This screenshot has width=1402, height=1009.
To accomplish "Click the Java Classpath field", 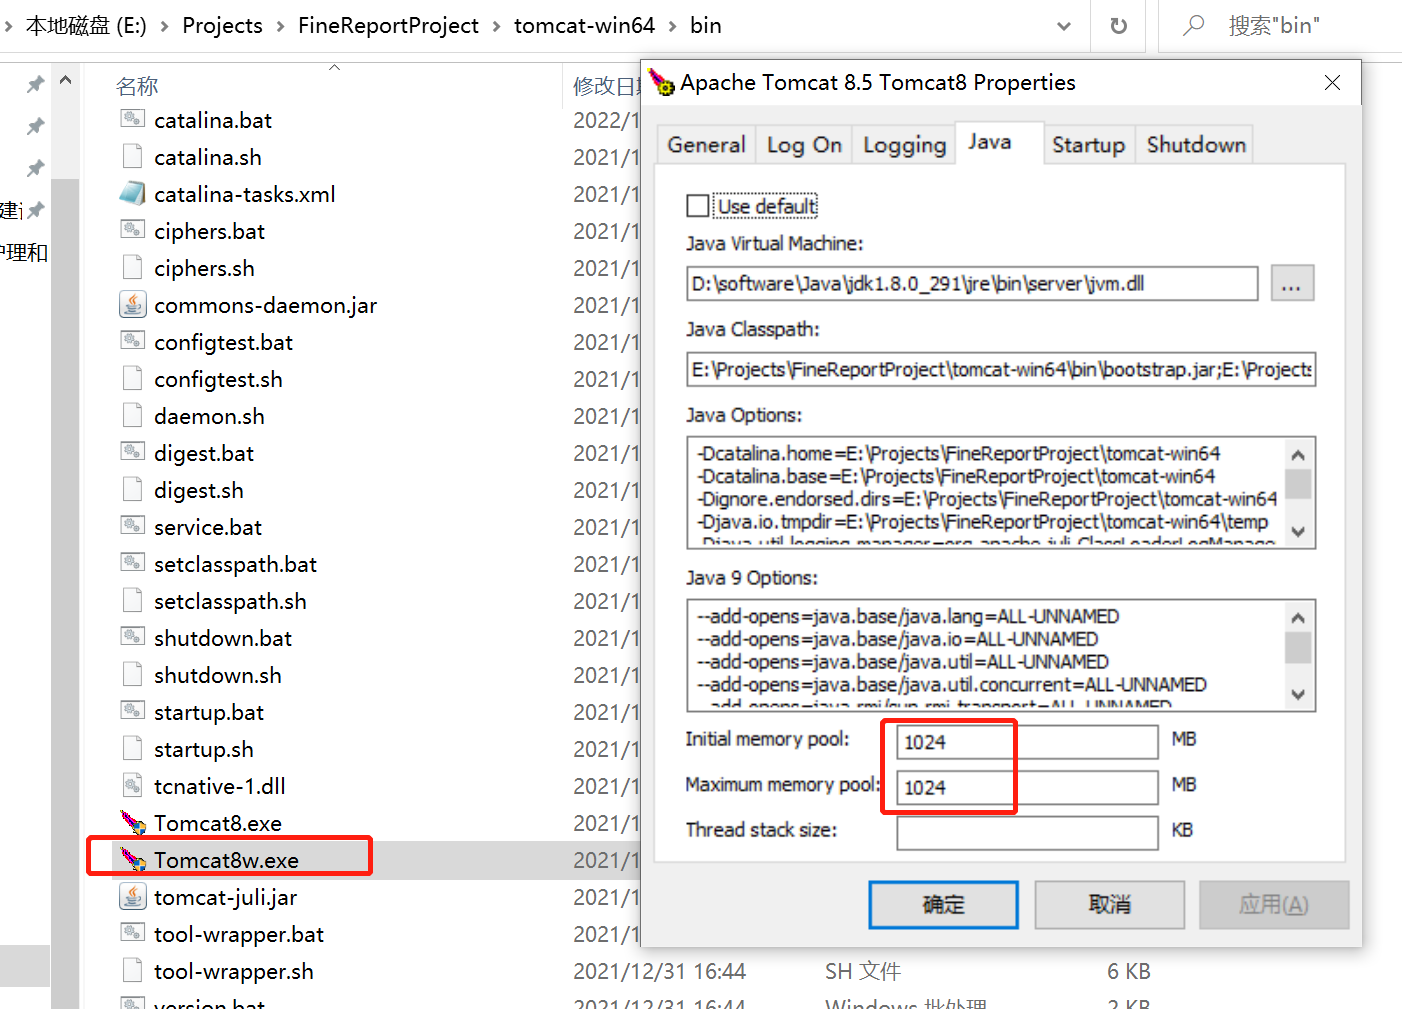I will pos(1001,370).
